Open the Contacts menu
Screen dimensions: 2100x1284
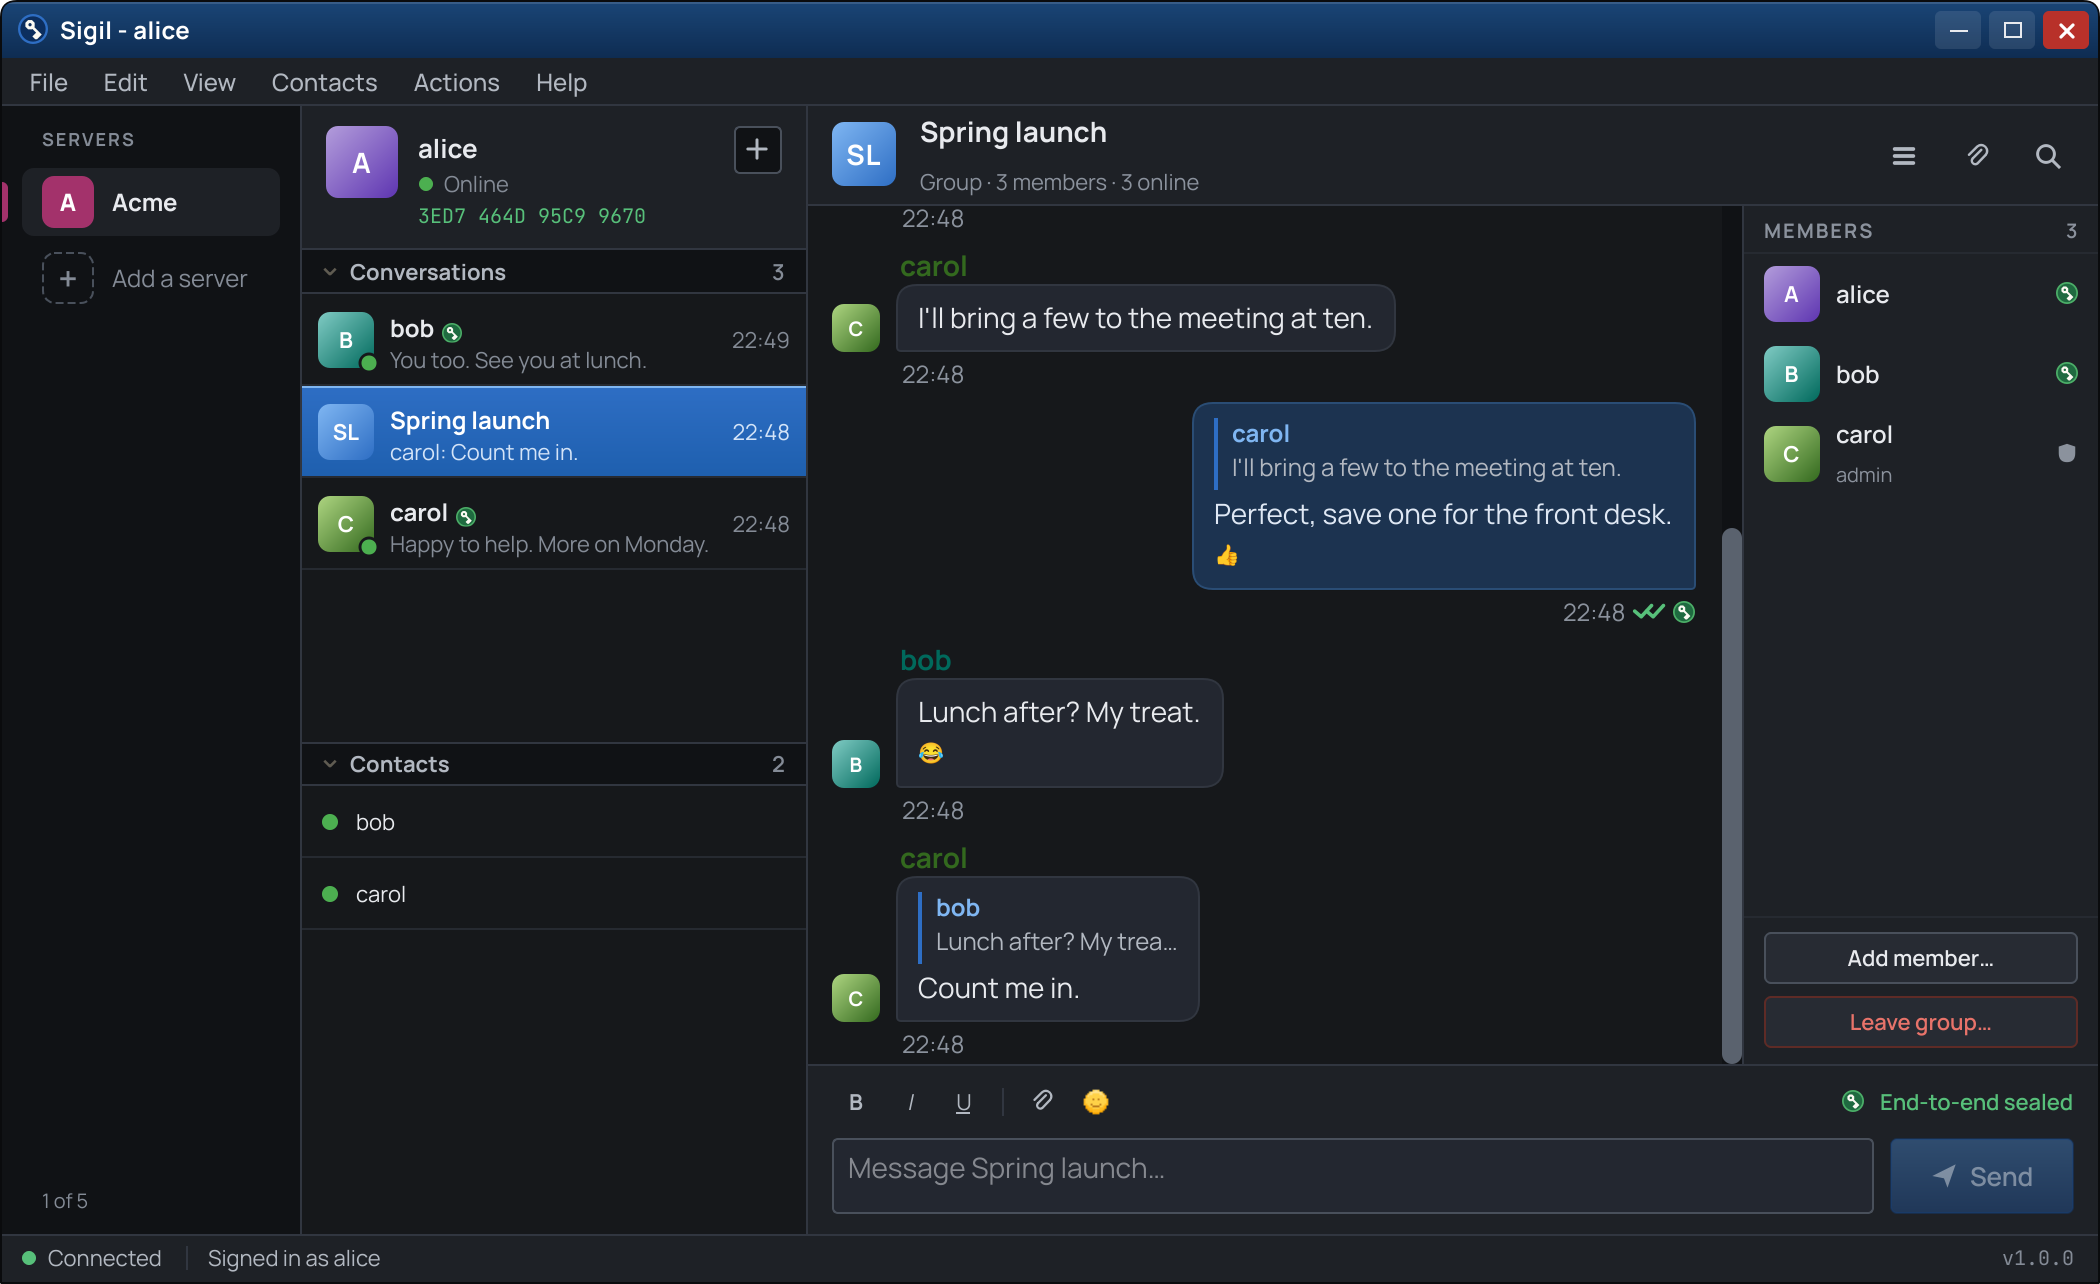click(324, 83)
